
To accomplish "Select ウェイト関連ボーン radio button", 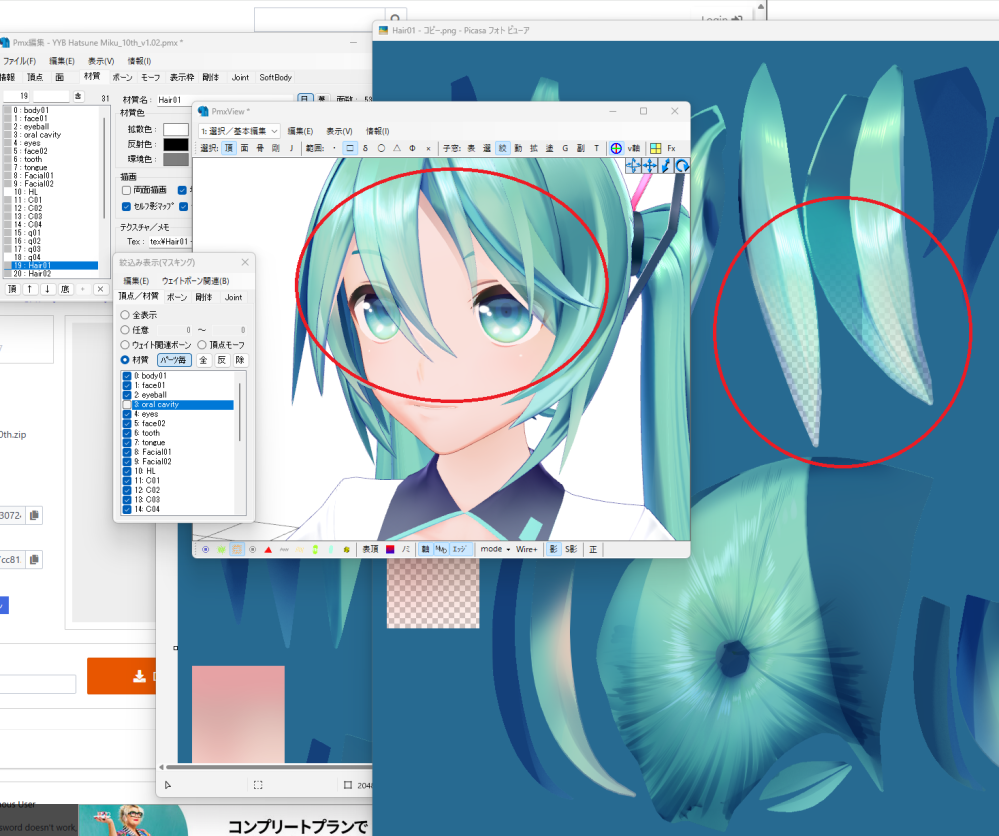I will click(125, 345).
